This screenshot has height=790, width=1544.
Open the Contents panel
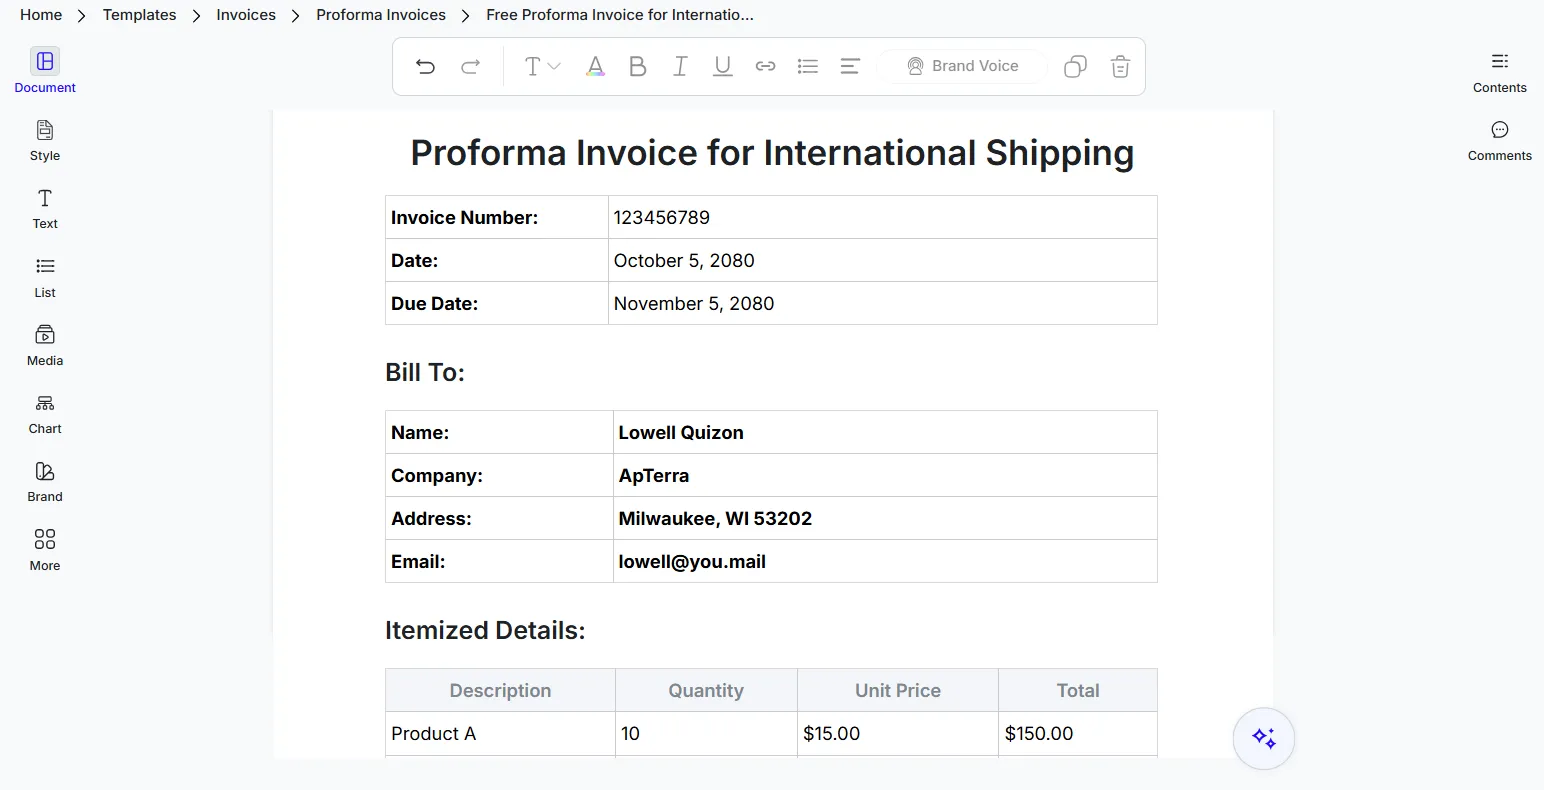click(x=1499, y=73)
